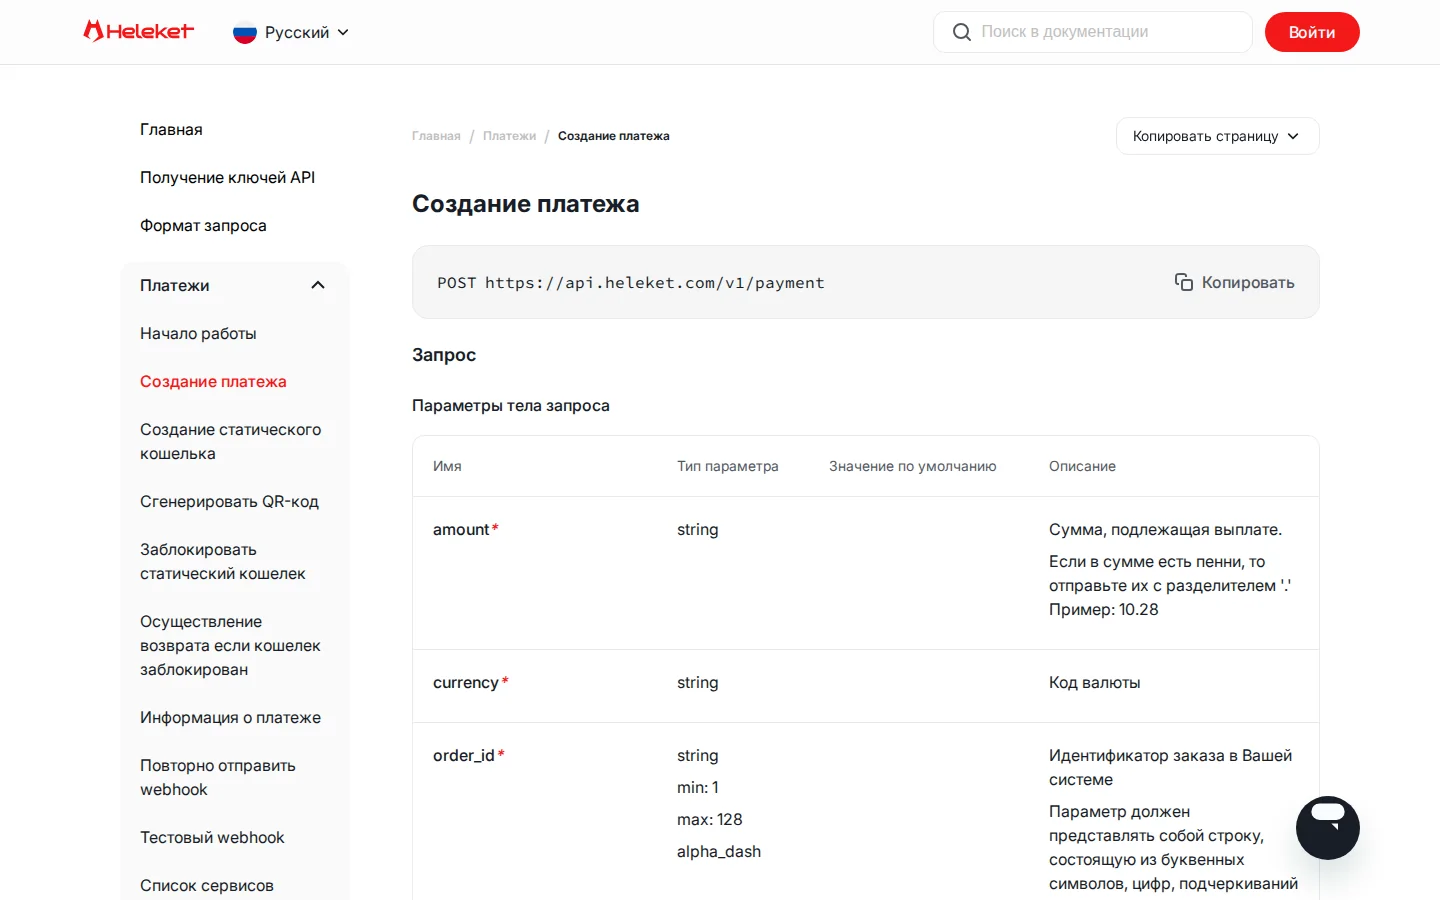Image resolution: width=1440 pixels, height=900 pixels.
Task: Open Главная in the sidebar
Action: (x=171, y=129)
